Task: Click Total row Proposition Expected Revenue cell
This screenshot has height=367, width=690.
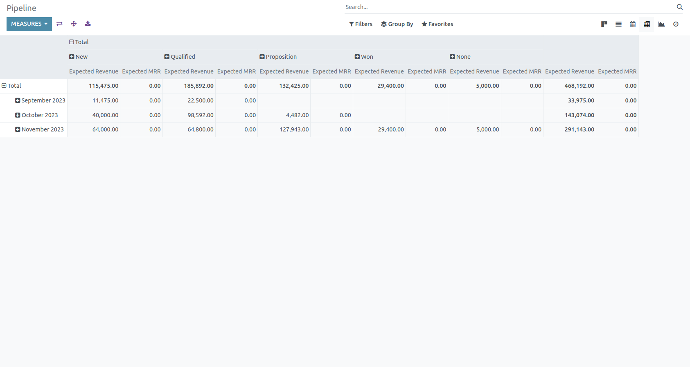Action: (284, 86)
